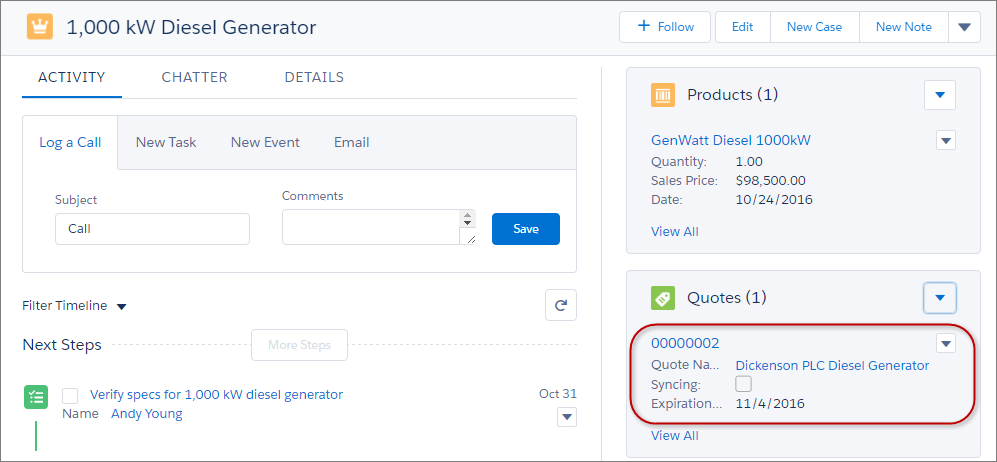Image resolution: width=997 pixels, height=462 pixels.
Task: Toggle the Syncing checkbox on quote 00000002
Action: (743, 384)
